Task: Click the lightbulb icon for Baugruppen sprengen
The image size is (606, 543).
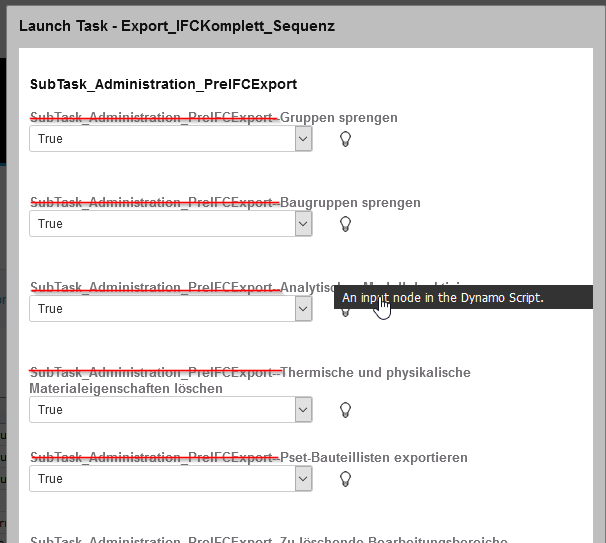Action: coord(346,224)
